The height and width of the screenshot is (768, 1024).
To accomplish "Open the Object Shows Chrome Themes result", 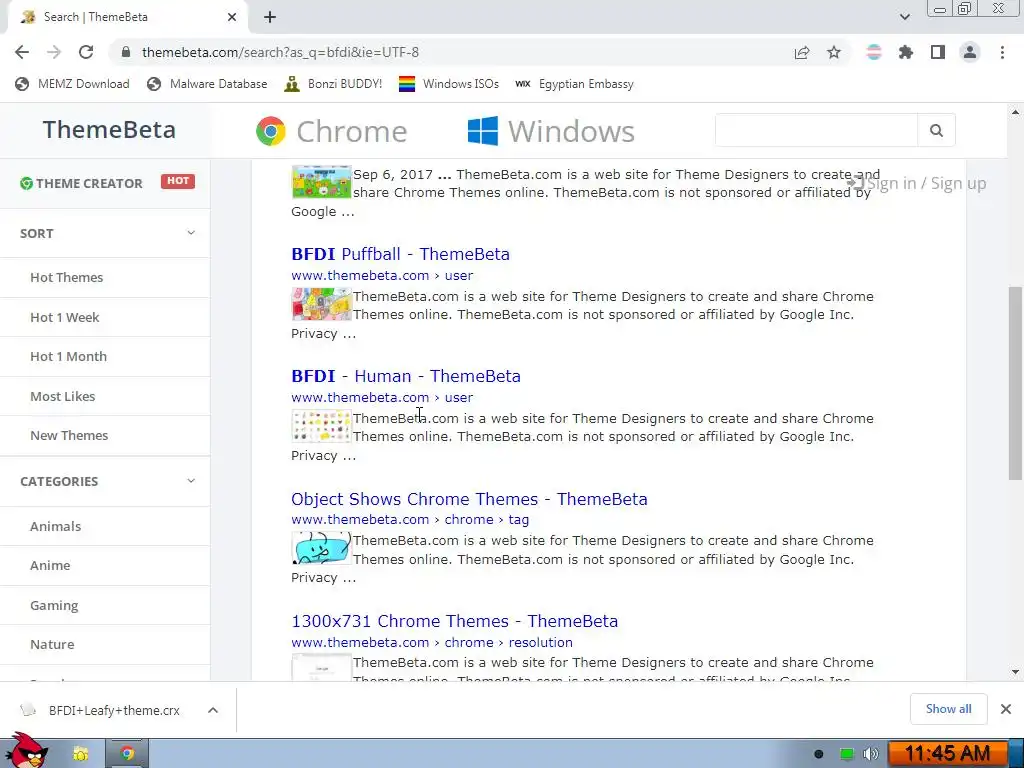I will pos(470,499).
